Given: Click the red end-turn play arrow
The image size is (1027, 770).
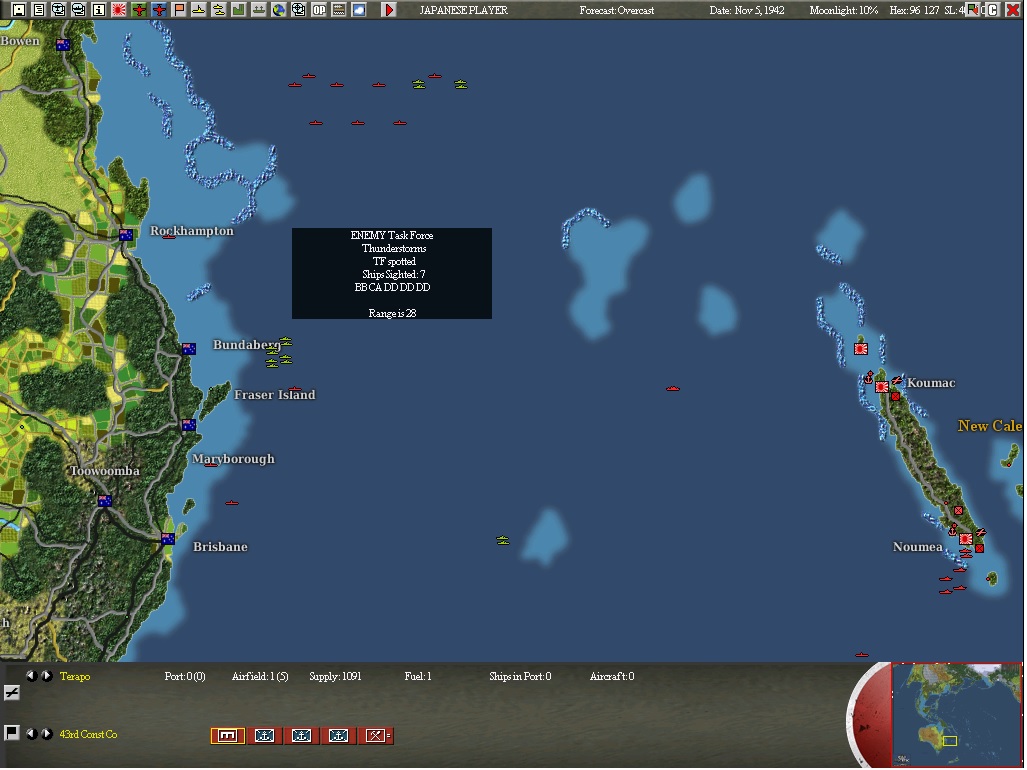Looking at the screenshot, I should tap(389, 10).
